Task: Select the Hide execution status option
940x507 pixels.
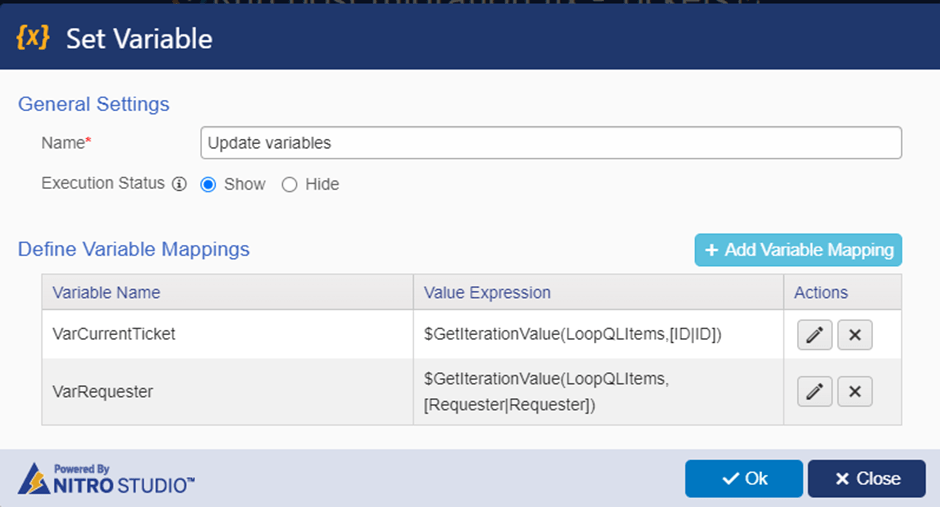Action: tap(290, 184)
